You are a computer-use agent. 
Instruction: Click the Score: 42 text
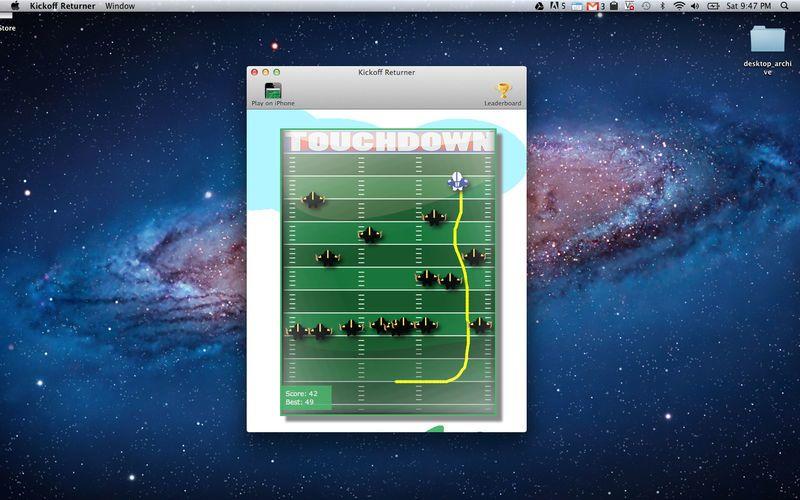click(x=302, y=393)
